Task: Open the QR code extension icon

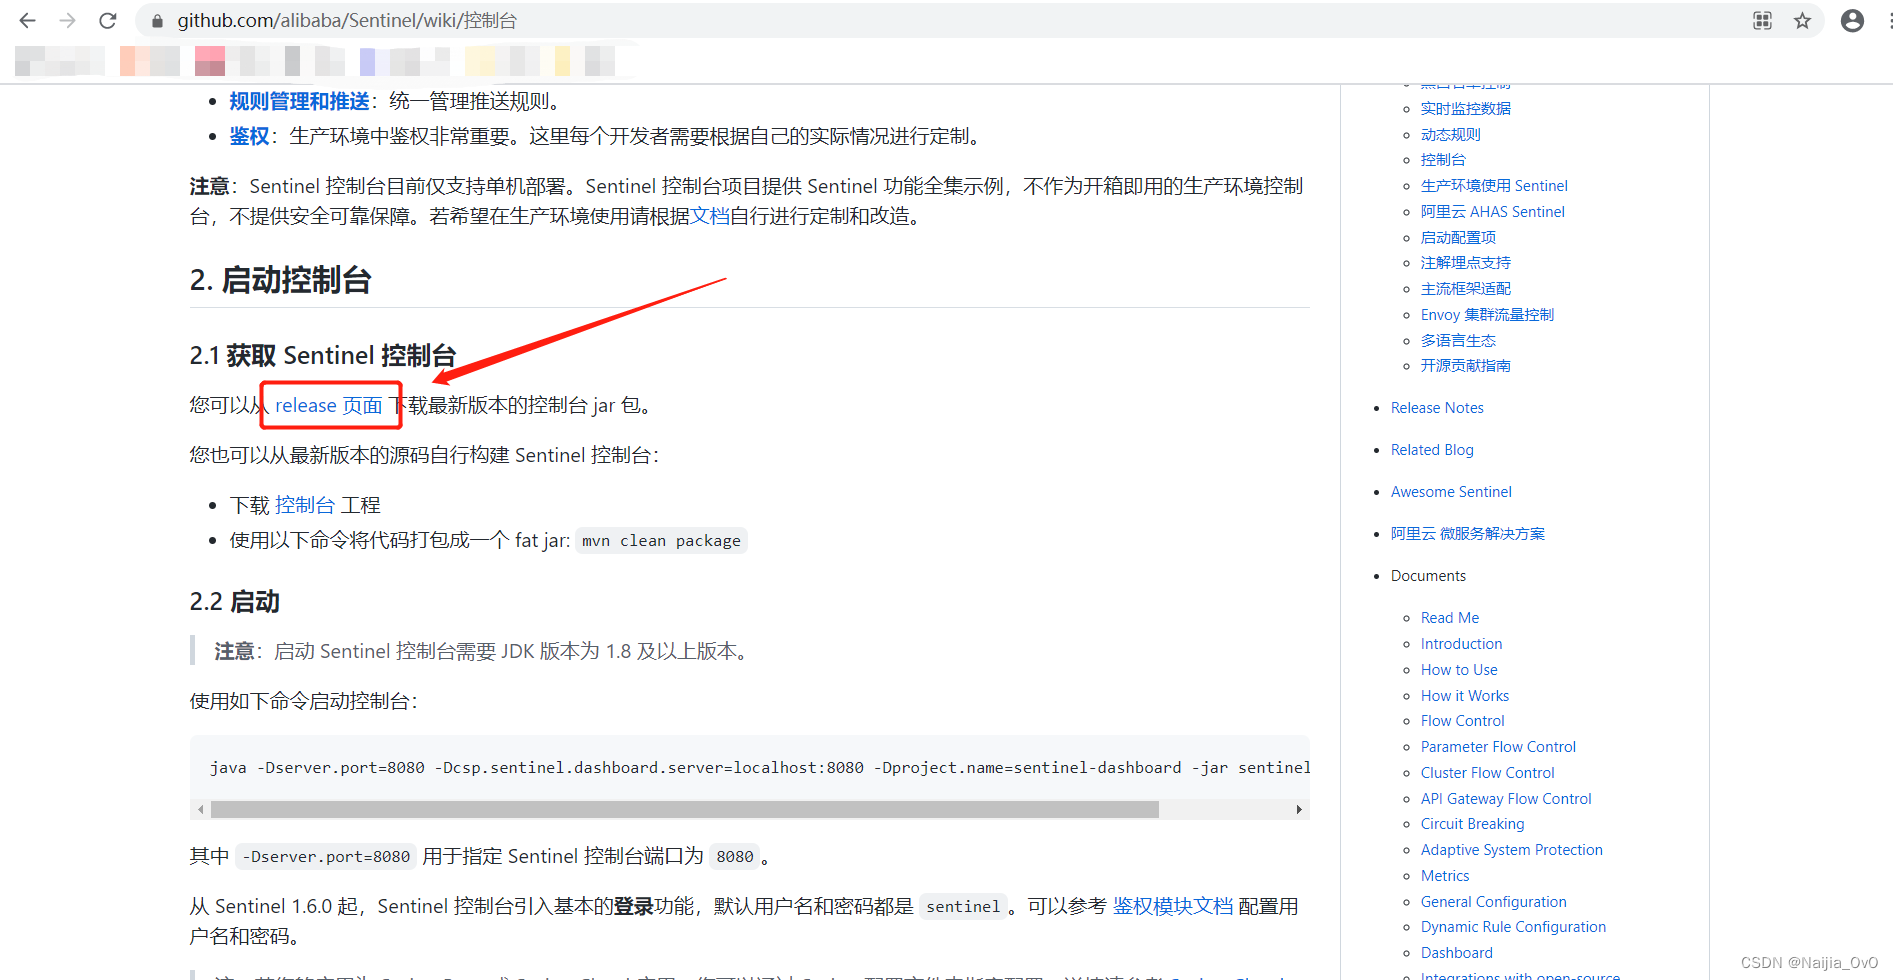Action: 1762,20
